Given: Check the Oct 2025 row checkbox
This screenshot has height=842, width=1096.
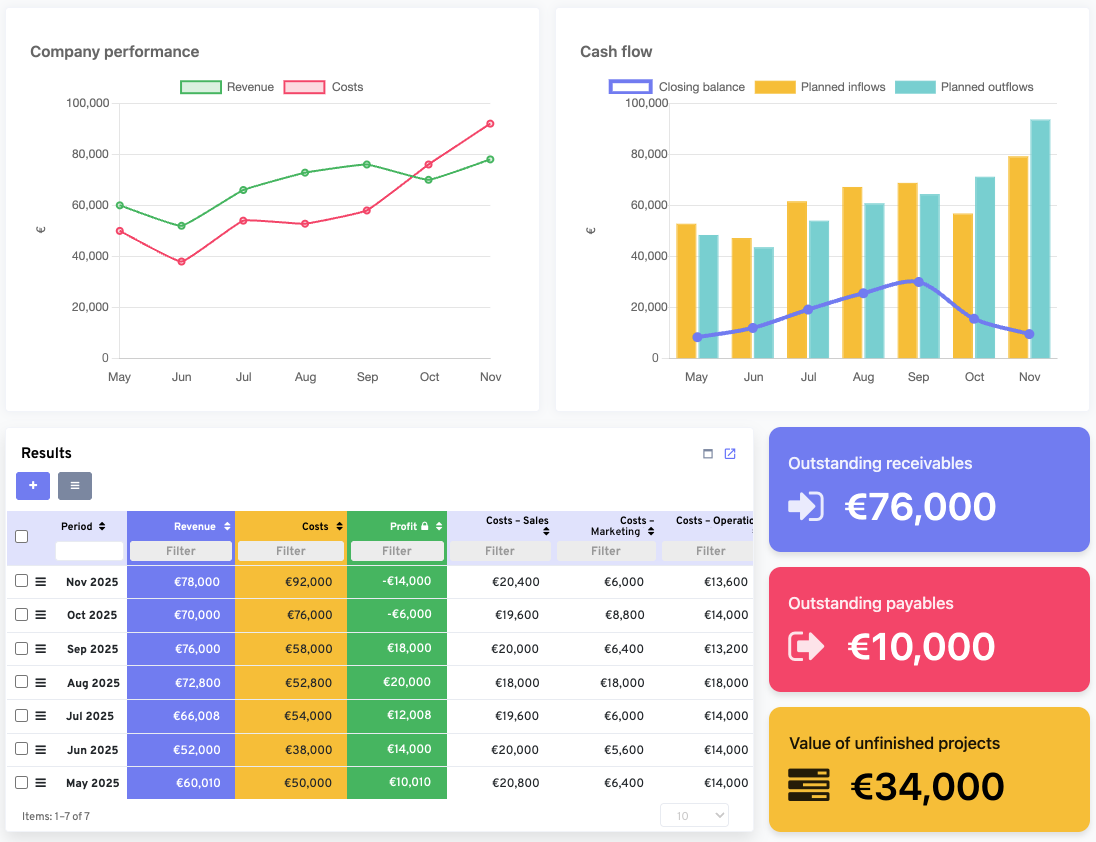Looking at the screenshot, I should 22,614.
